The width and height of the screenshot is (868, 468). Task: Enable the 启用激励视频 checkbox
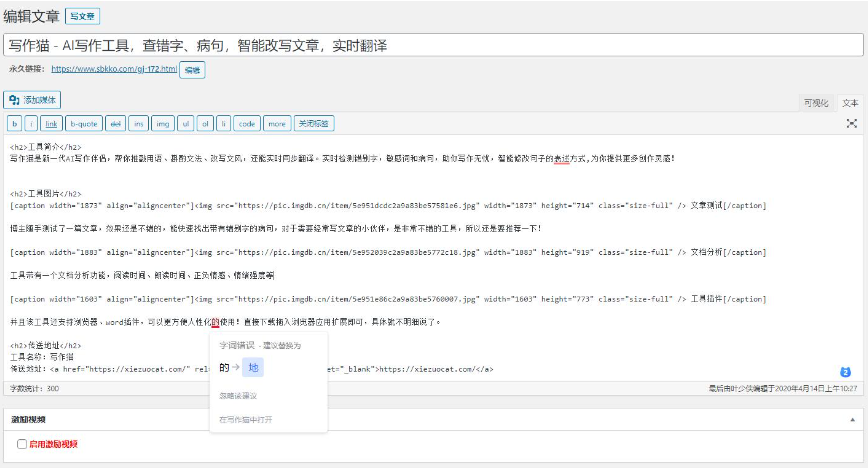click(x=22, y=444)
